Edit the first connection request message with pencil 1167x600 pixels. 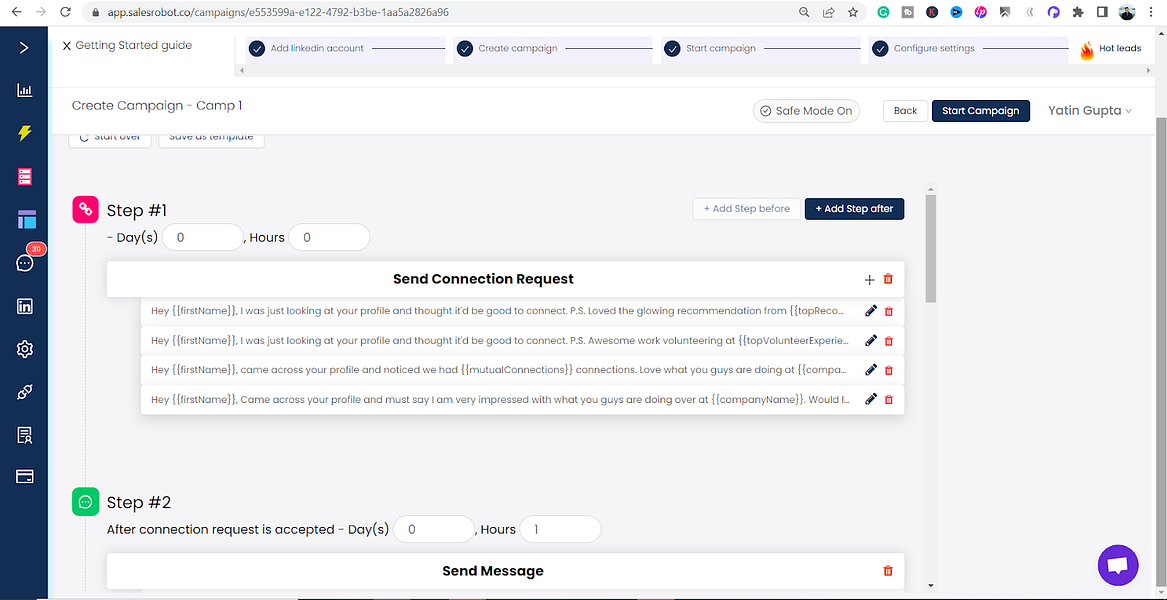pos(871,311)
